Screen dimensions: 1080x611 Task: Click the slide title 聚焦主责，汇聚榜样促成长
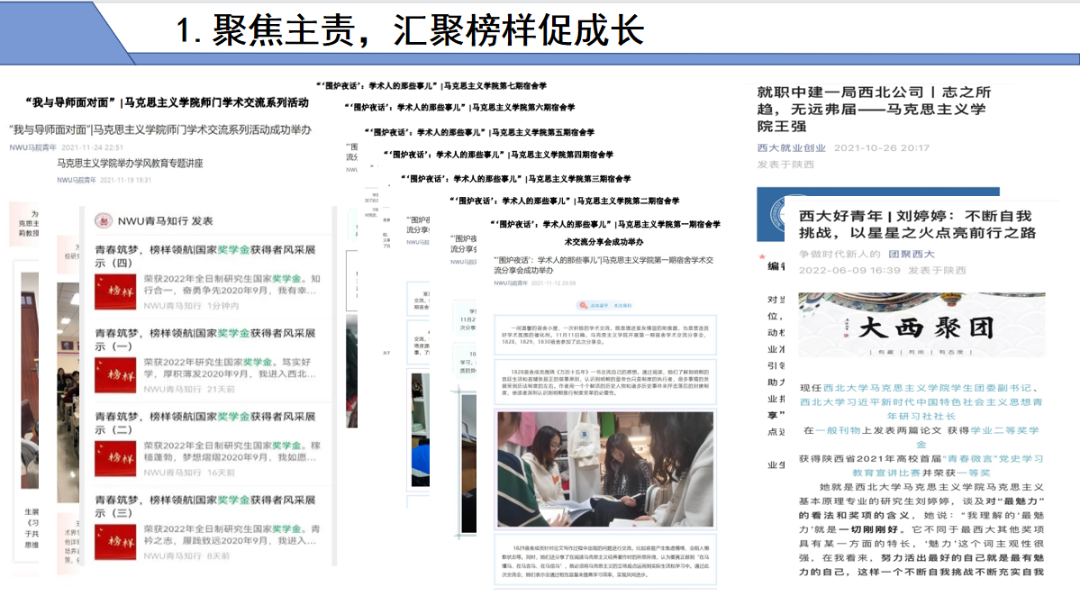pyautogui.click(x=410, y=30)
